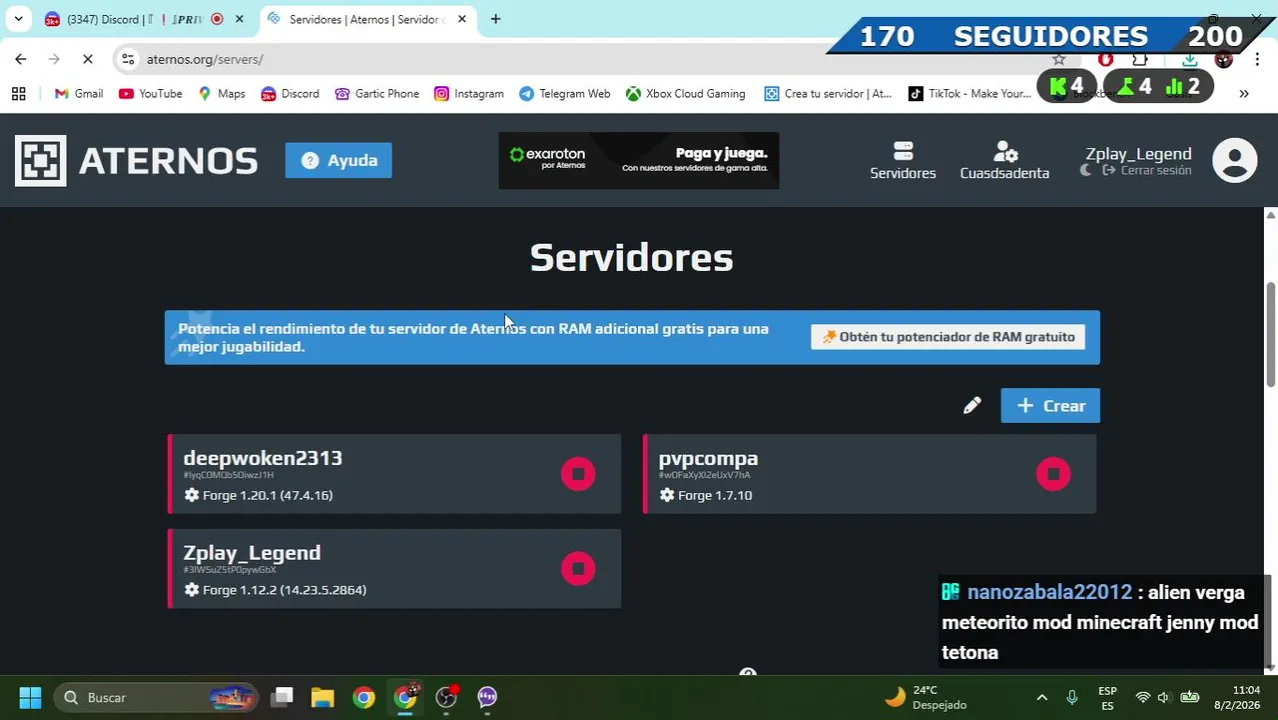Viewport: 1278px width, 720px height.
Task: Open the Chrome apps grid shortcut
Action: coord(18,93)
